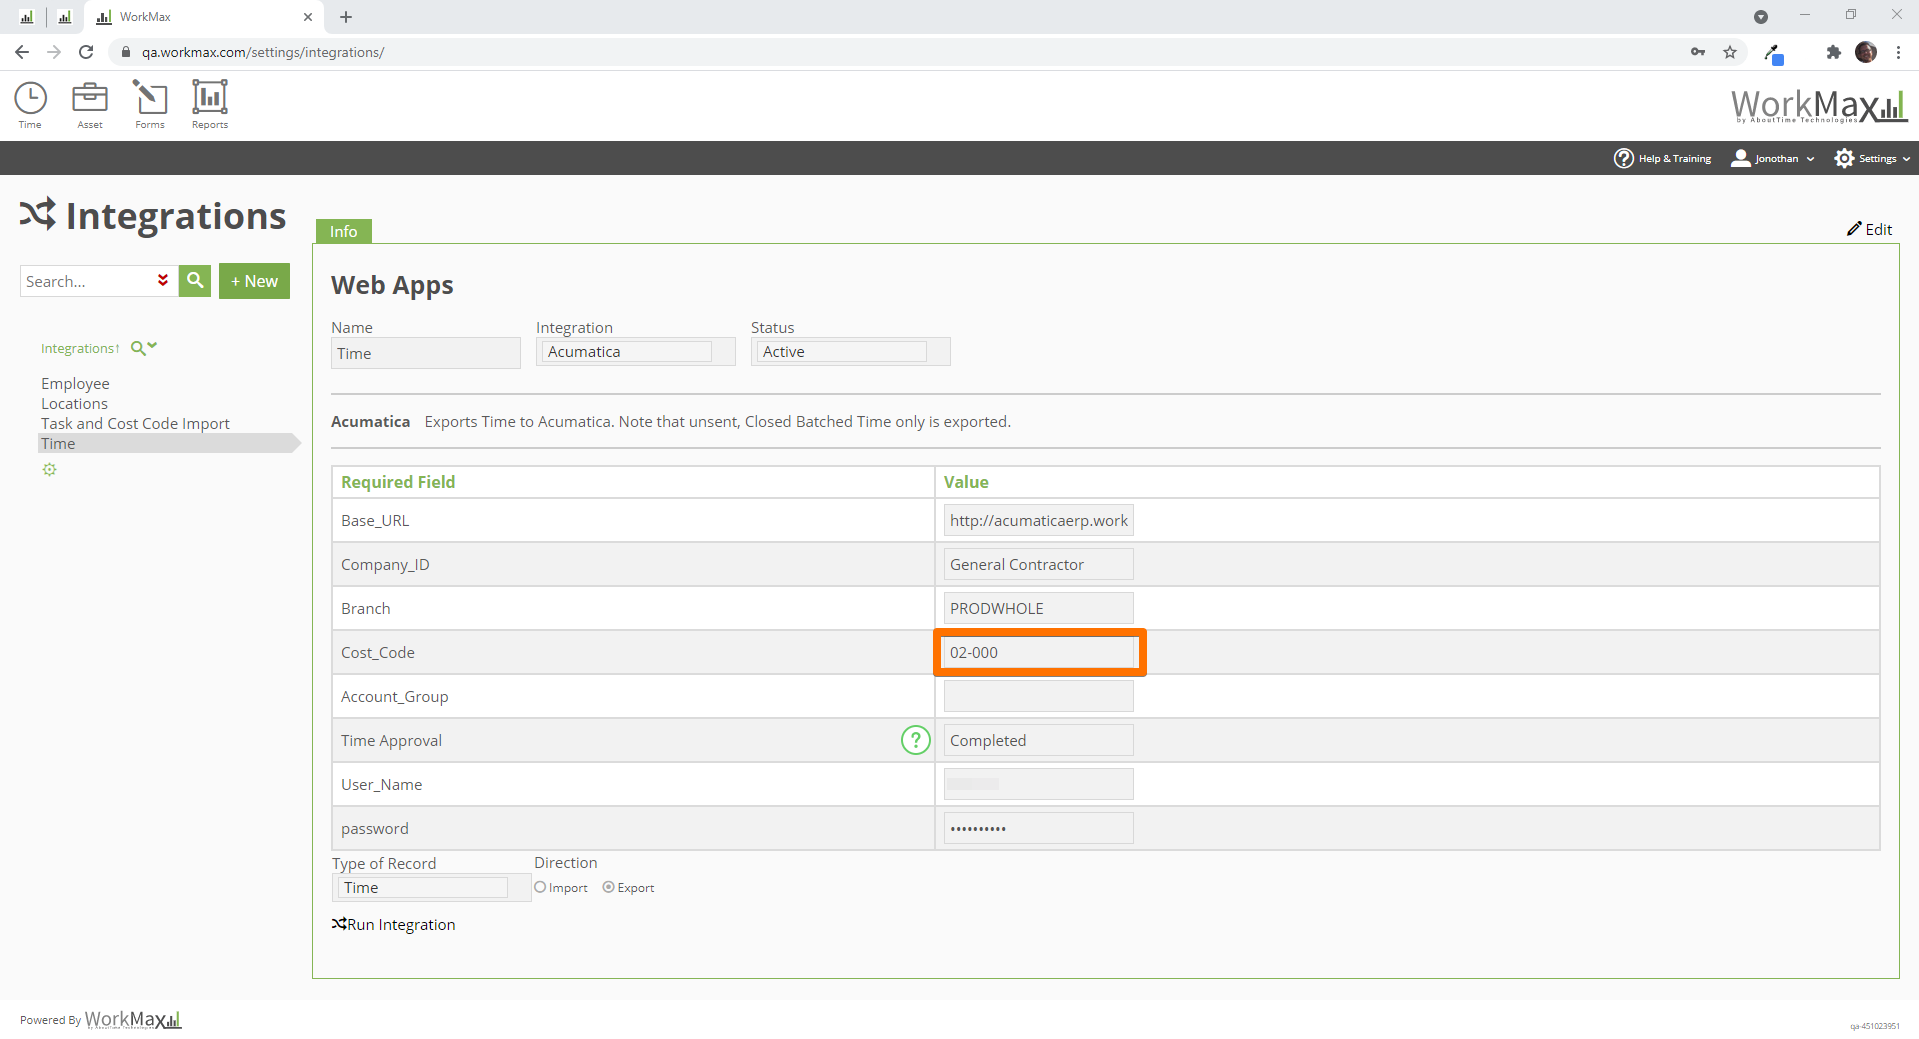
Task: Click the browser forward arrow
Action: pyautogui.click(x=54, y=52)
